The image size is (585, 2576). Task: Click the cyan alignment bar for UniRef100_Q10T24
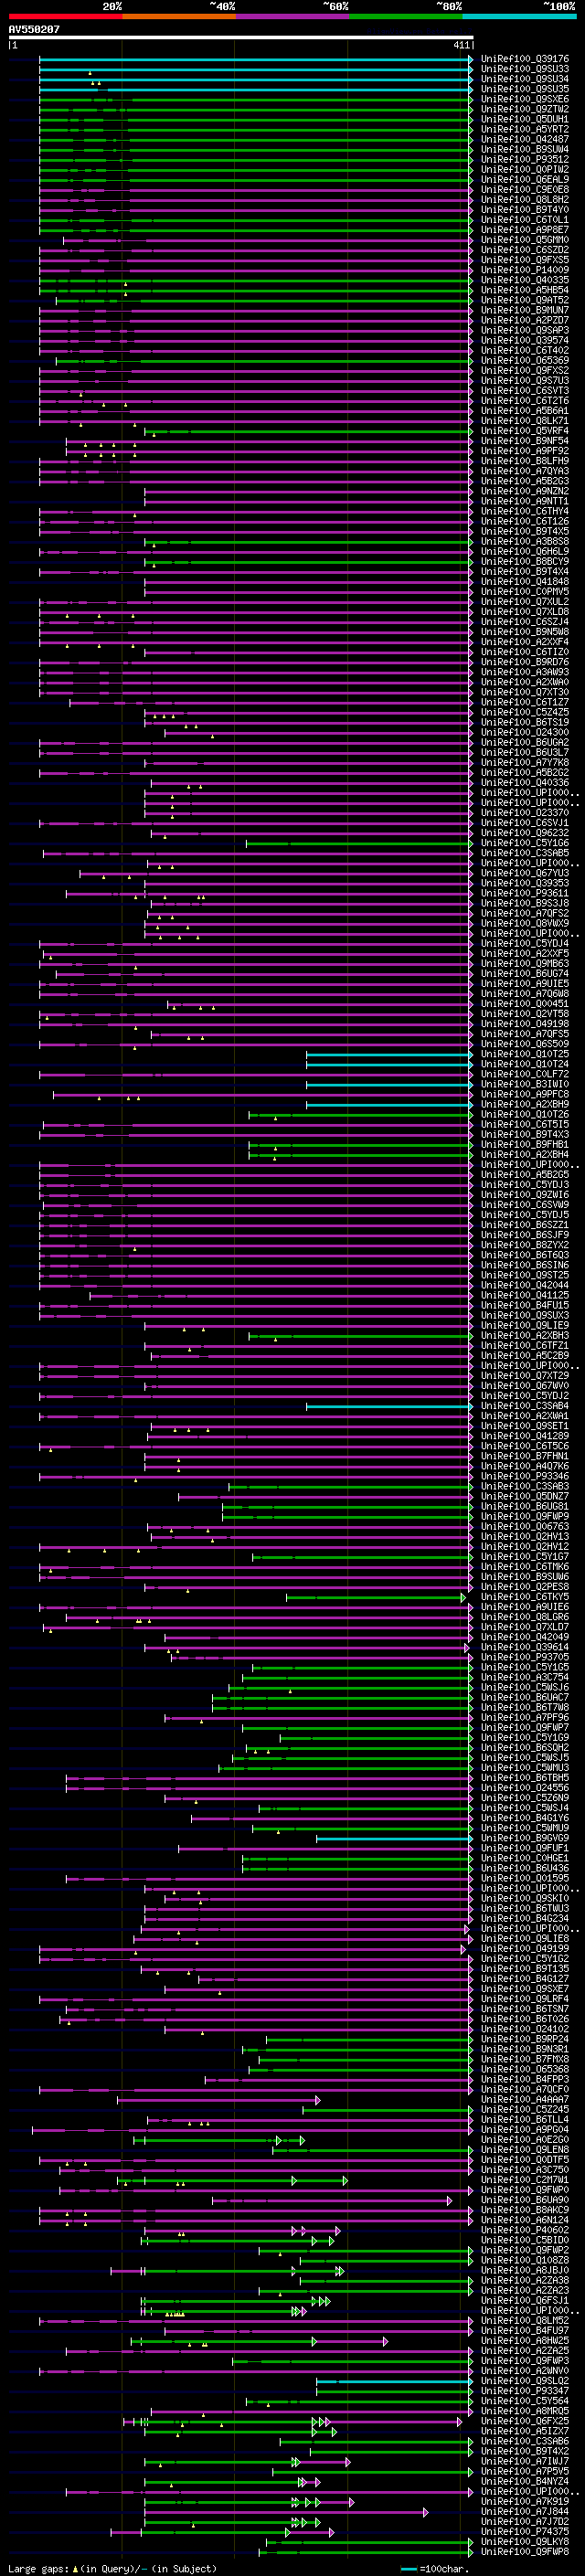(x=389, y=1064)
